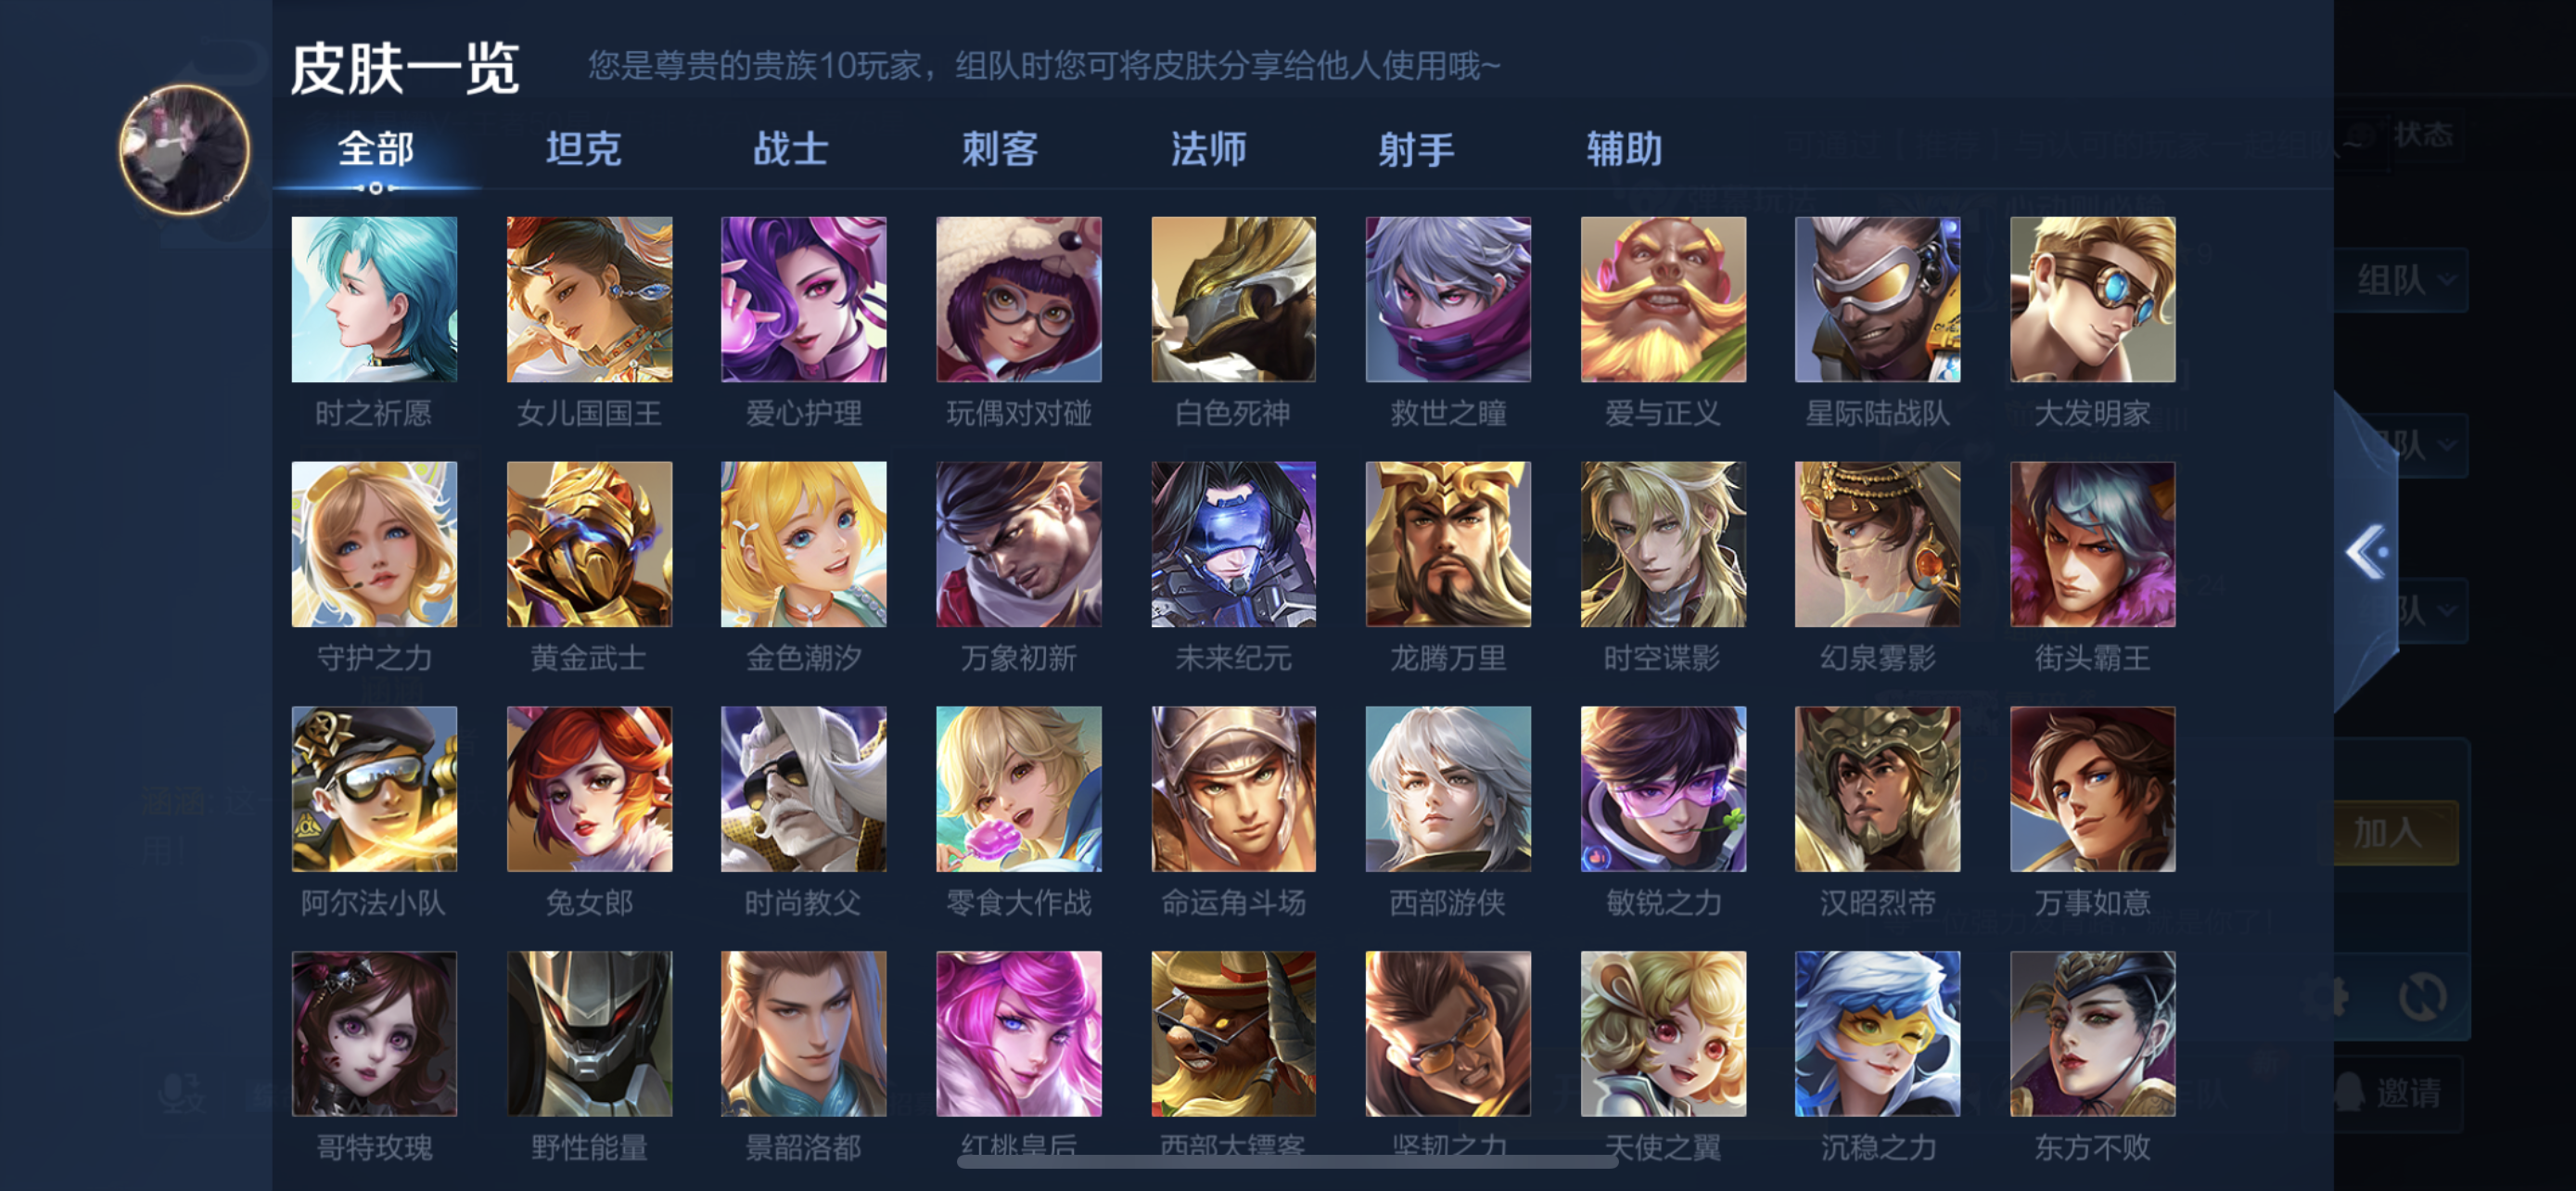Tap the 未来纪元 skin portrait
This screenshot has height=1191, width=2576.
coord(1233,544)
